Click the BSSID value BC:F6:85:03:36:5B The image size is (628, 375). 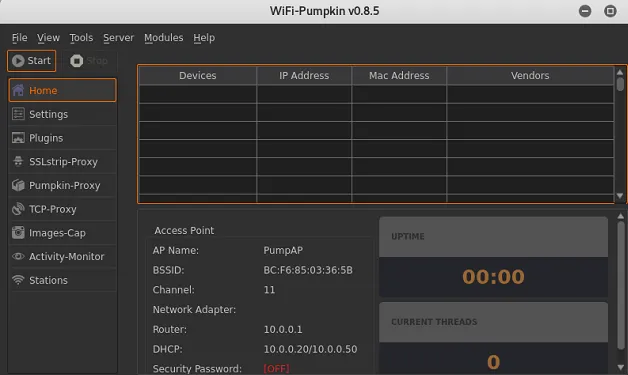pyautogui.click(x=308, y=270)
